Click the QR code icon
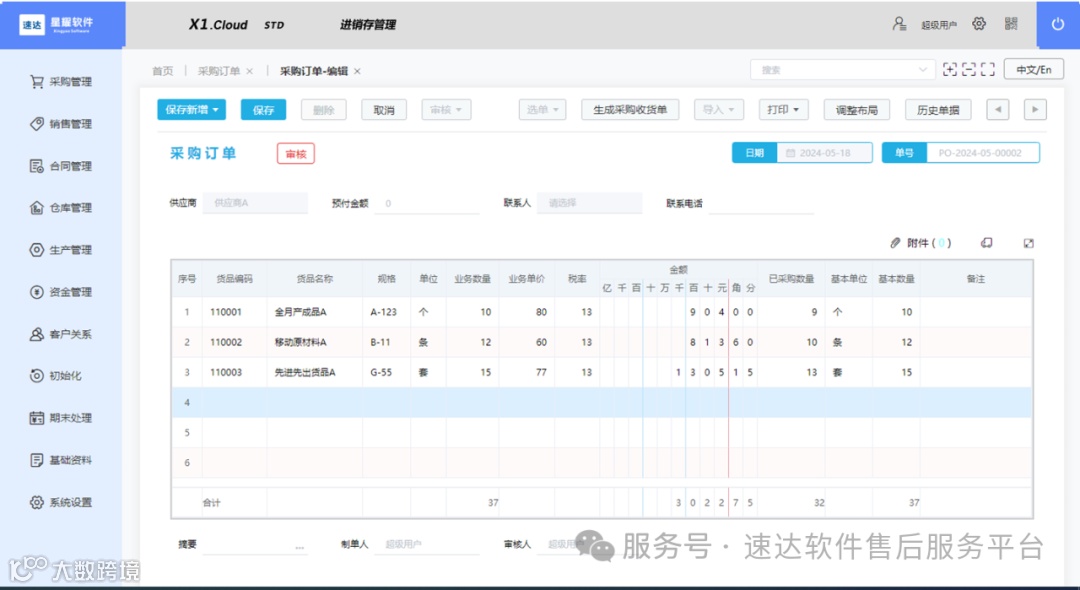 point(1011,24)
